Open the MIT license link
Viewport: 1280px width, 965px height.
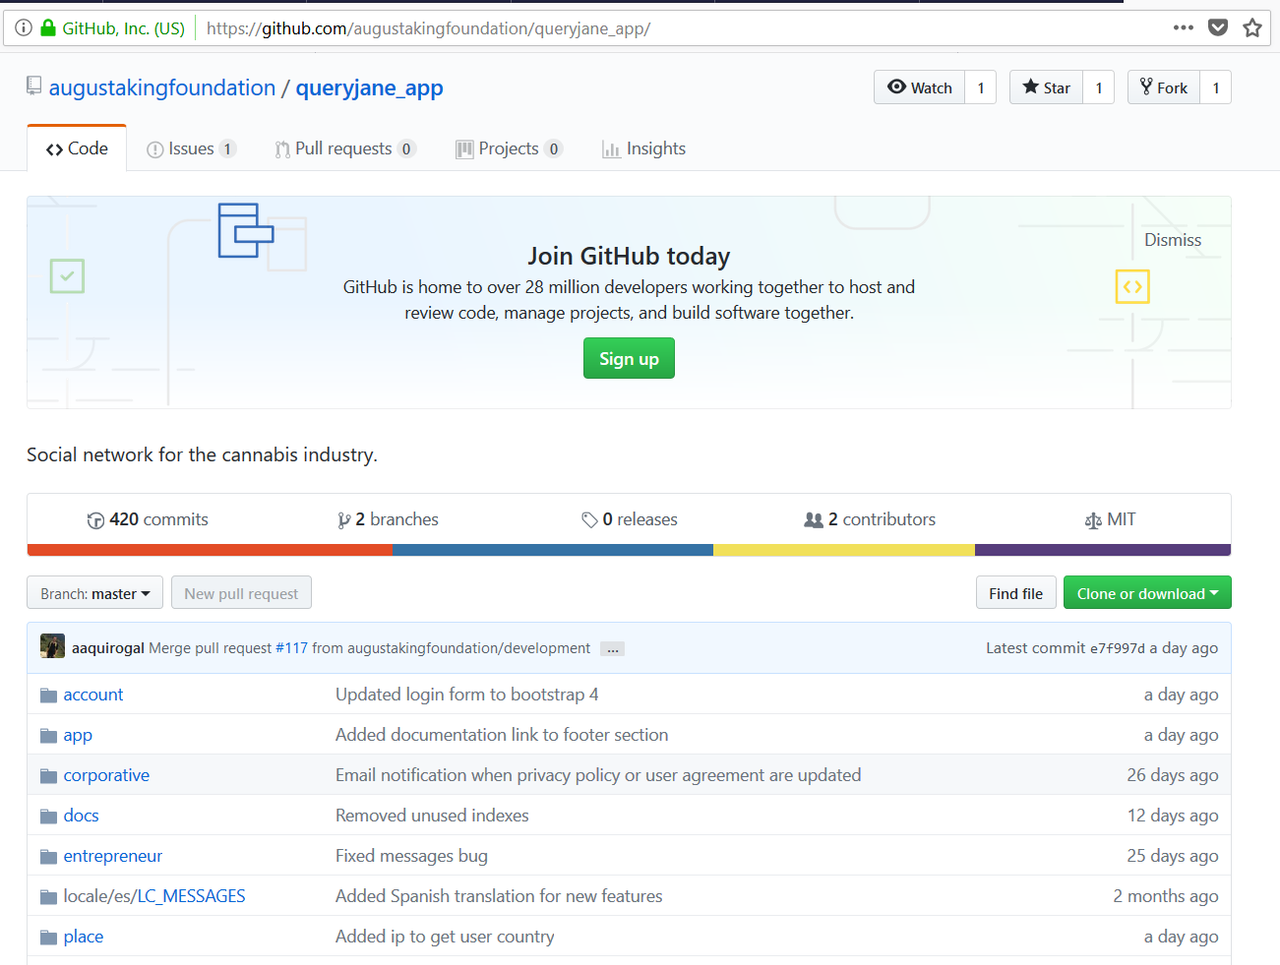tap(1110, 519)
